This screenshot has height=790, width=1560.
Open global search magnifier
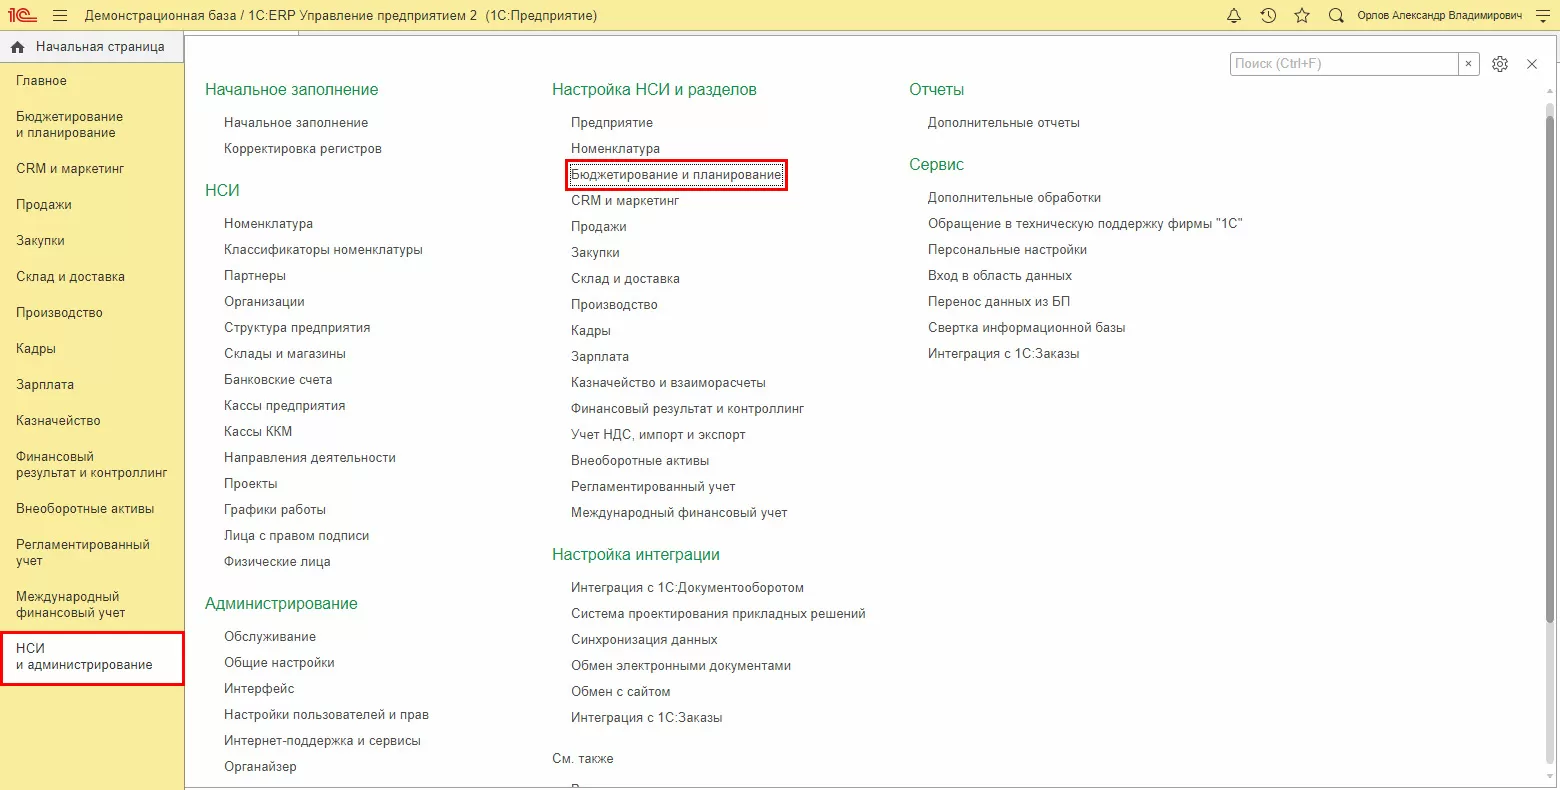coord(1336,16)
